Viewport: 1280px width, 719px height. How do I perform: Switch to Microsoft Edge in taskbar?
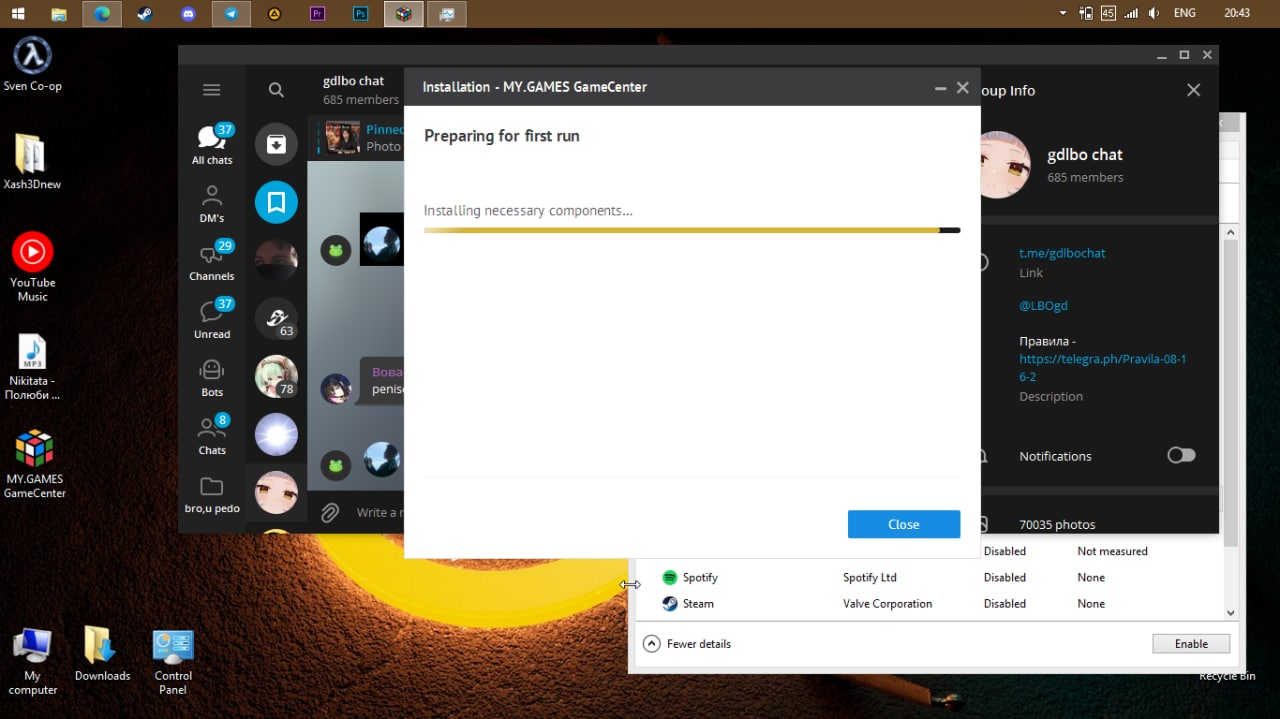click(102, 14)
